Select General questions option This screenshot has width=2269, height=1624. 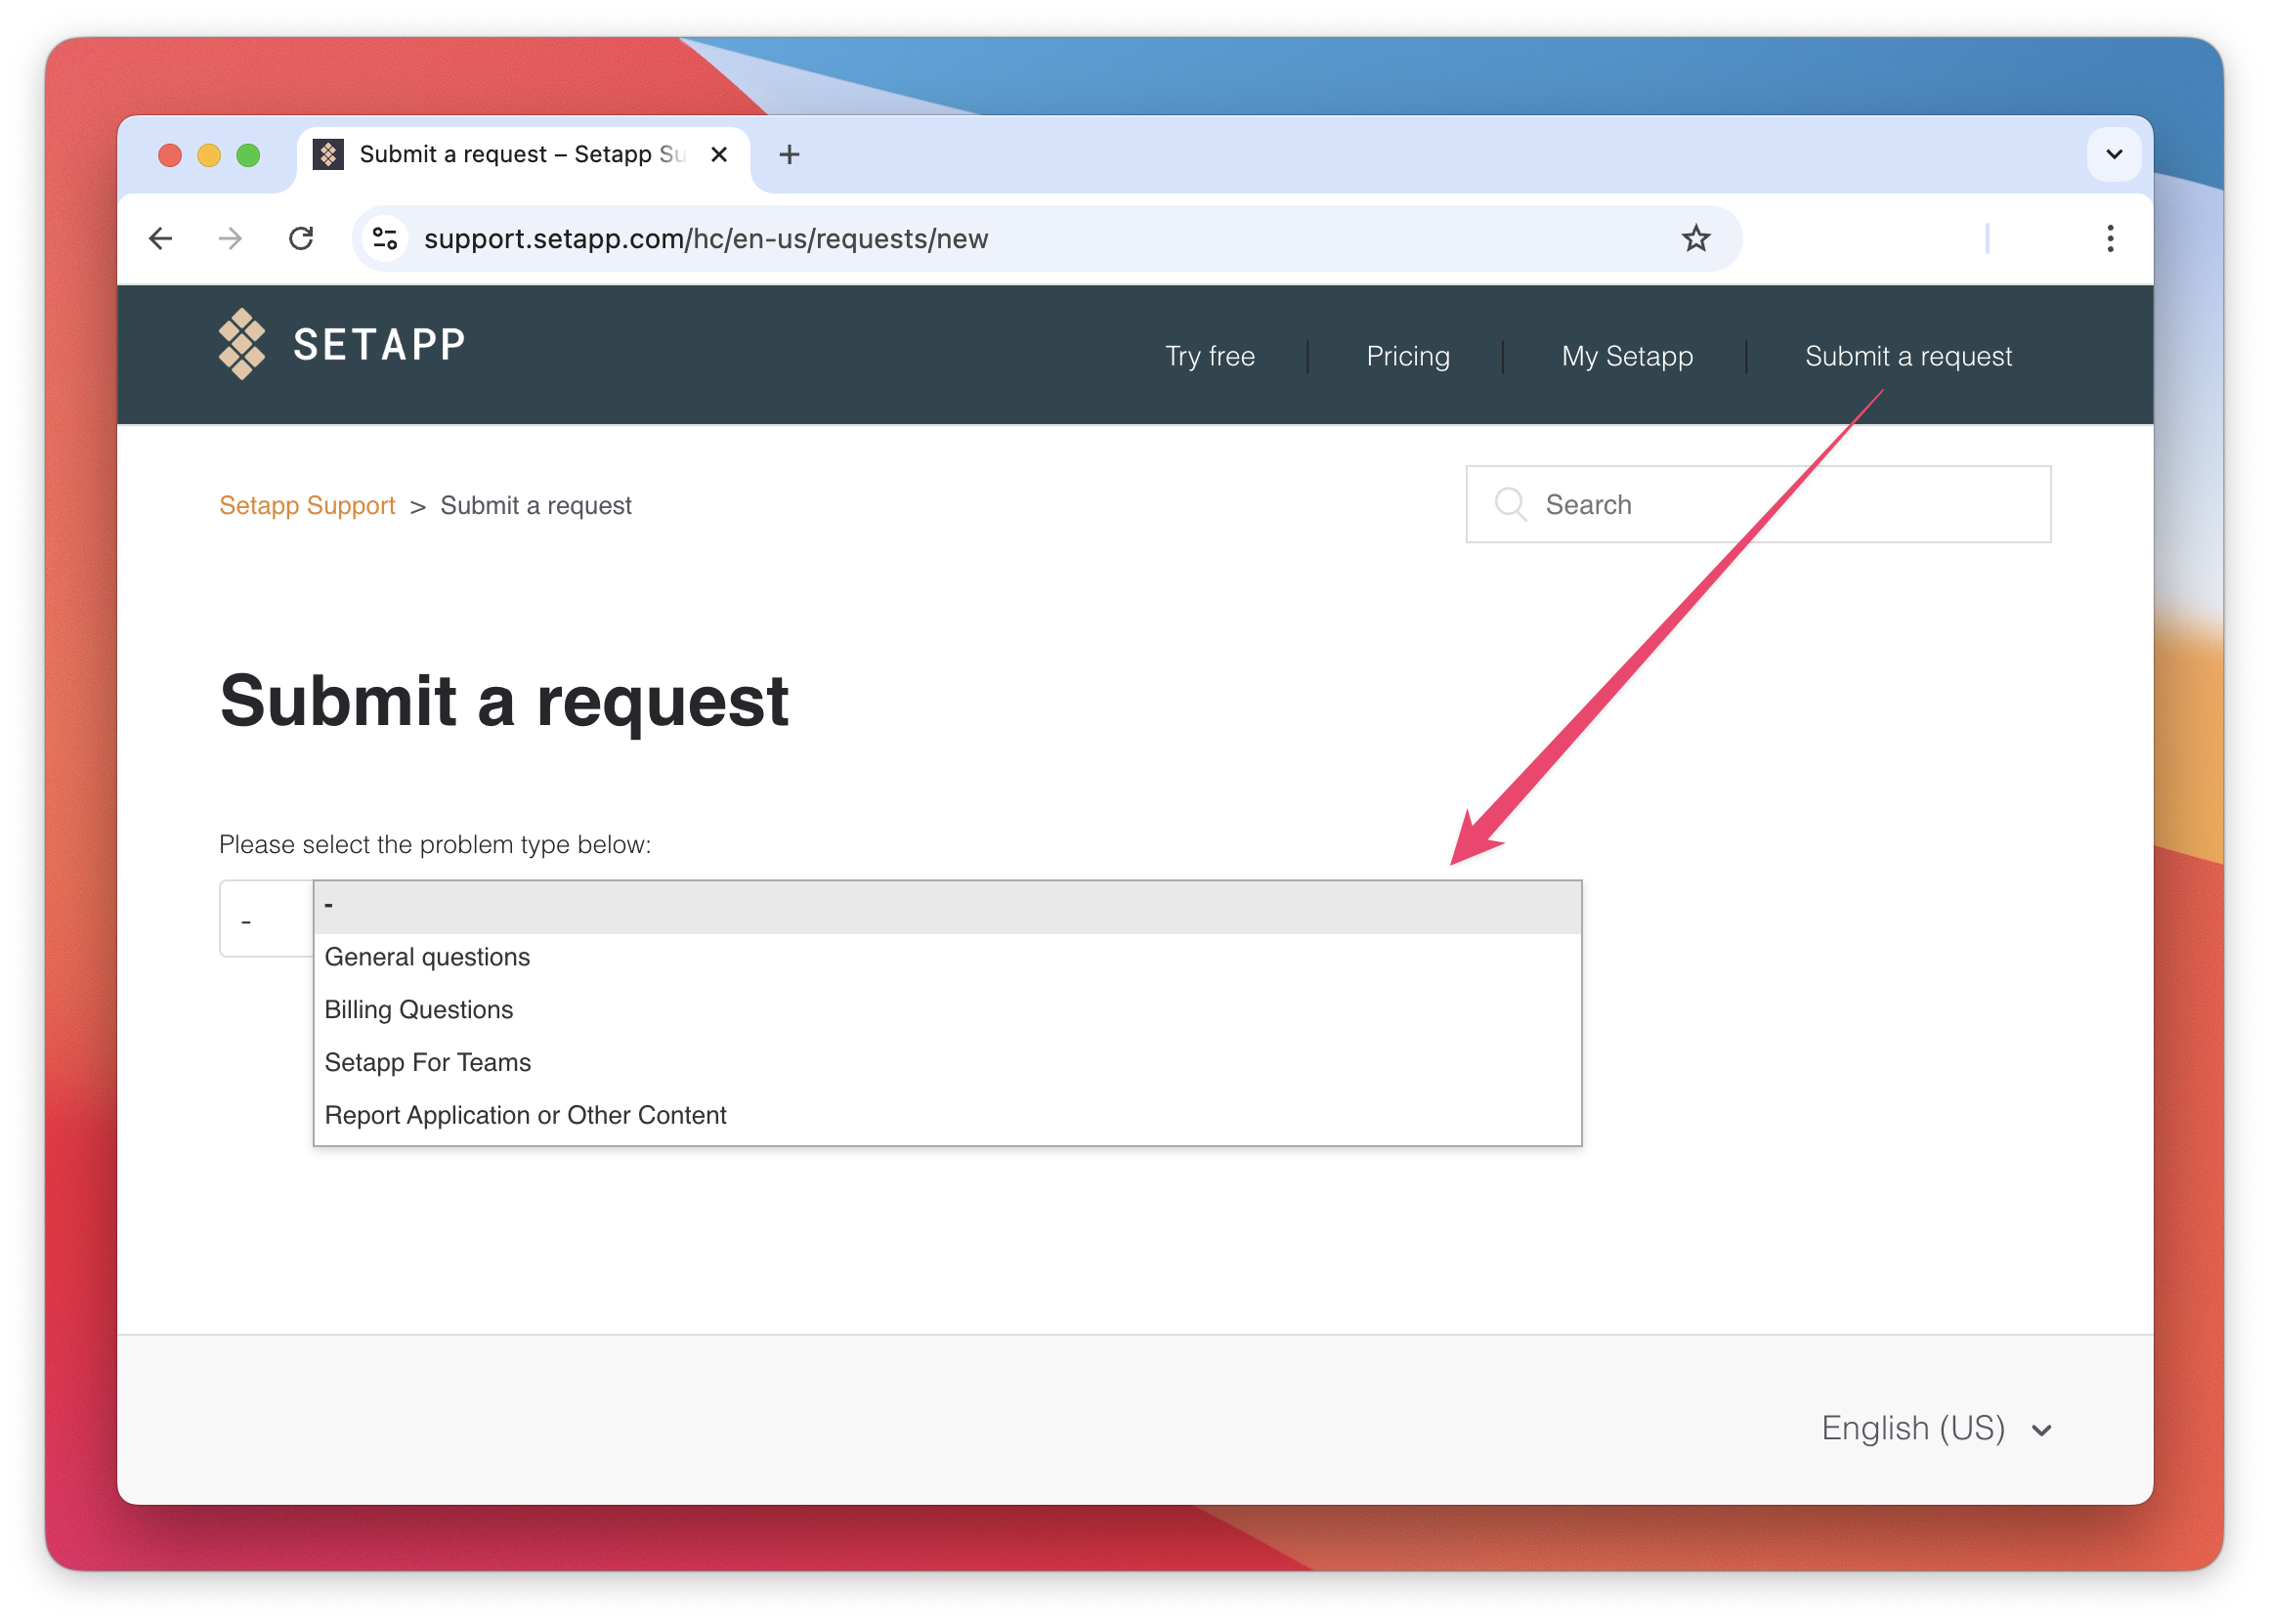click(x=947, y=957)
